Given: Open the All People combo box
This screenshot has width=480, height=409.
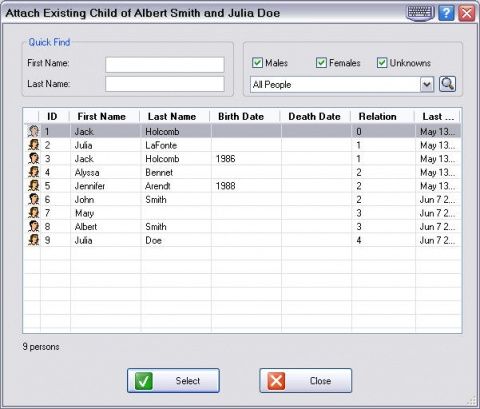Looking at the screenshot, I should 342,85.
